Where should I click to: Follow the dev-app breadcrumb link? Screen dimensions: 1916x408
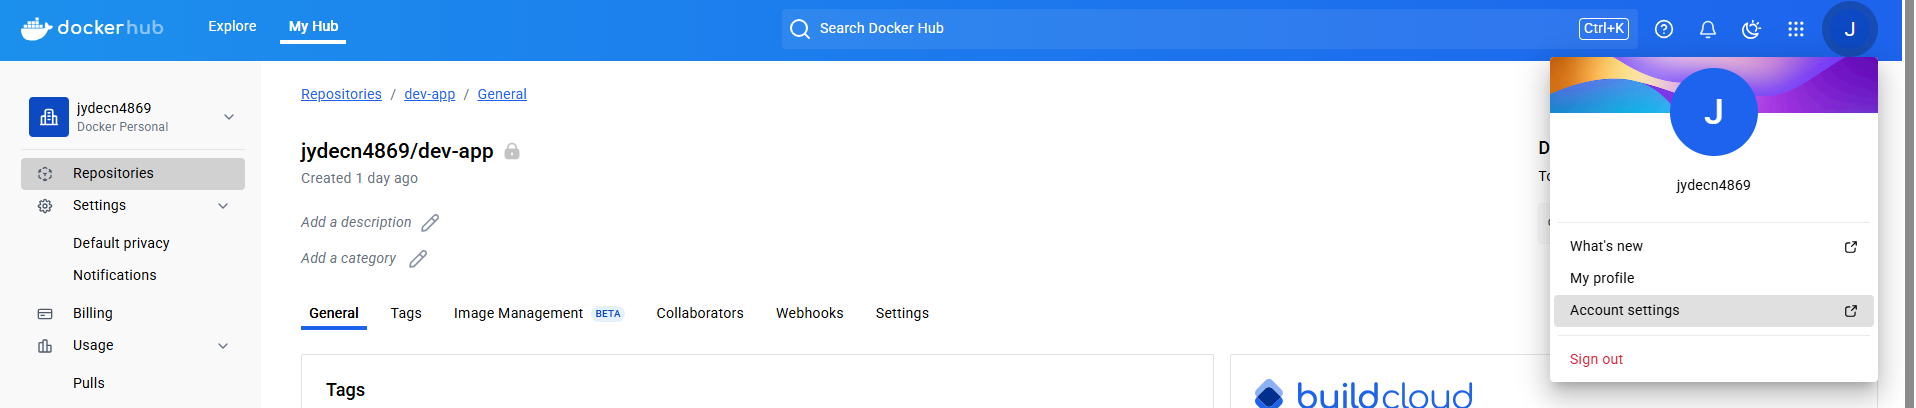429,94
